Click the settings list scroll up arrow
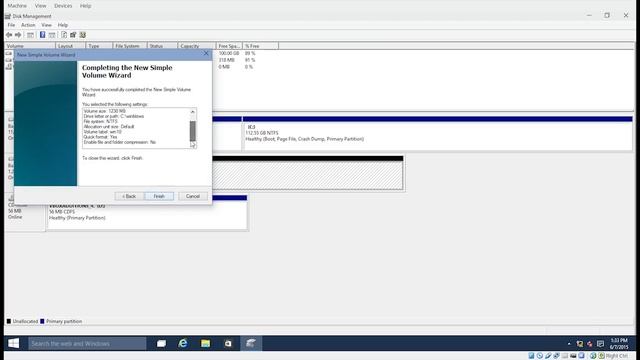Screen dimensions: 640x360 tap(193, 112)
